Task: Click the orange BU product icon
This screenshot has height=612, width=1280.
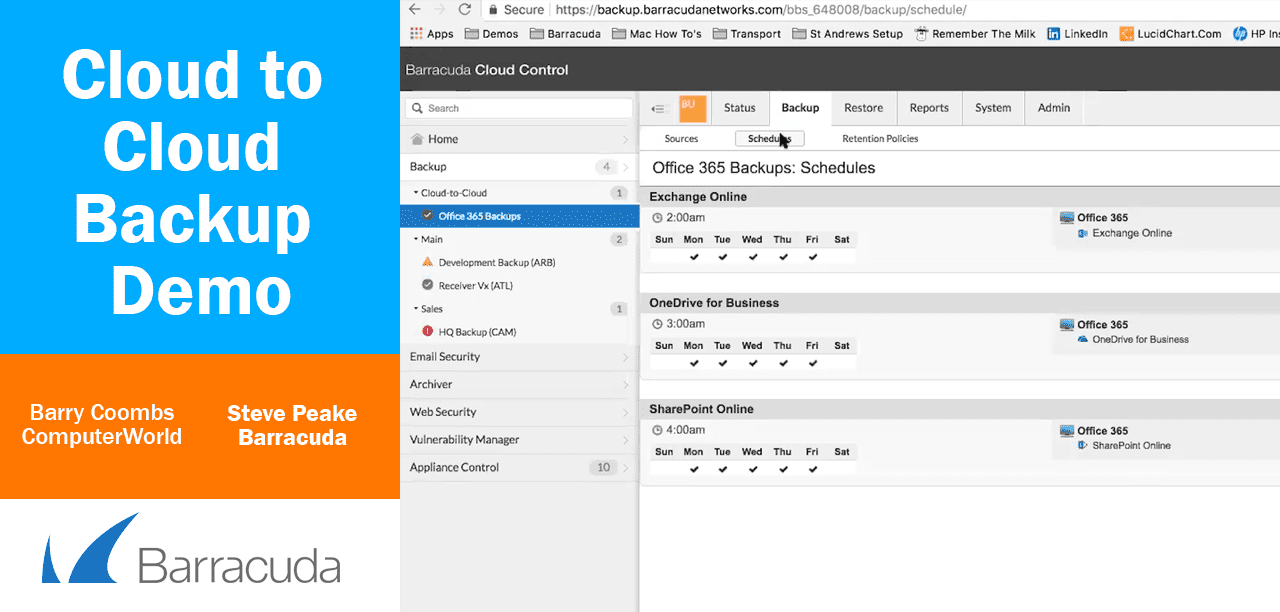Action: point(692,107)
